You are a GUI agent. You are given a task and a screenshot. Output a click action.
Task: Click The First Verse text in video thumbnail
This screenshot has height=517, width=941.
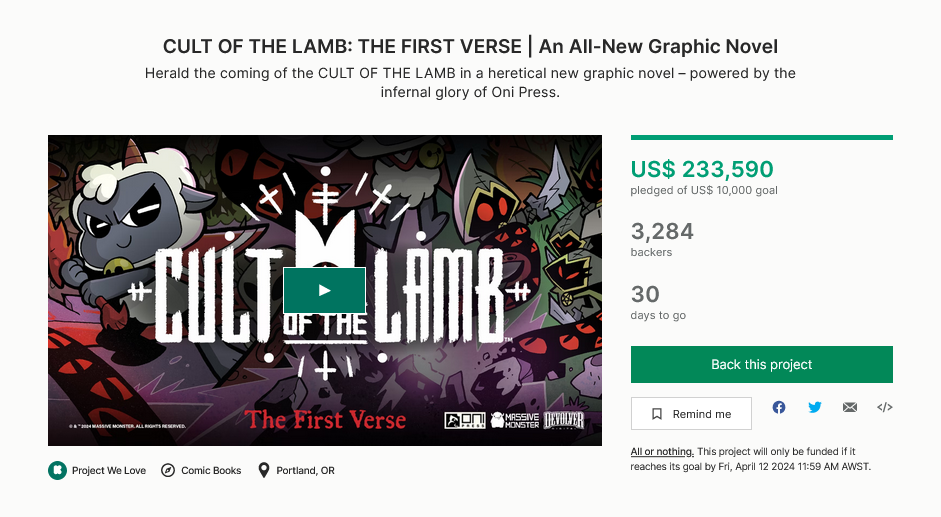click(325, 419)
